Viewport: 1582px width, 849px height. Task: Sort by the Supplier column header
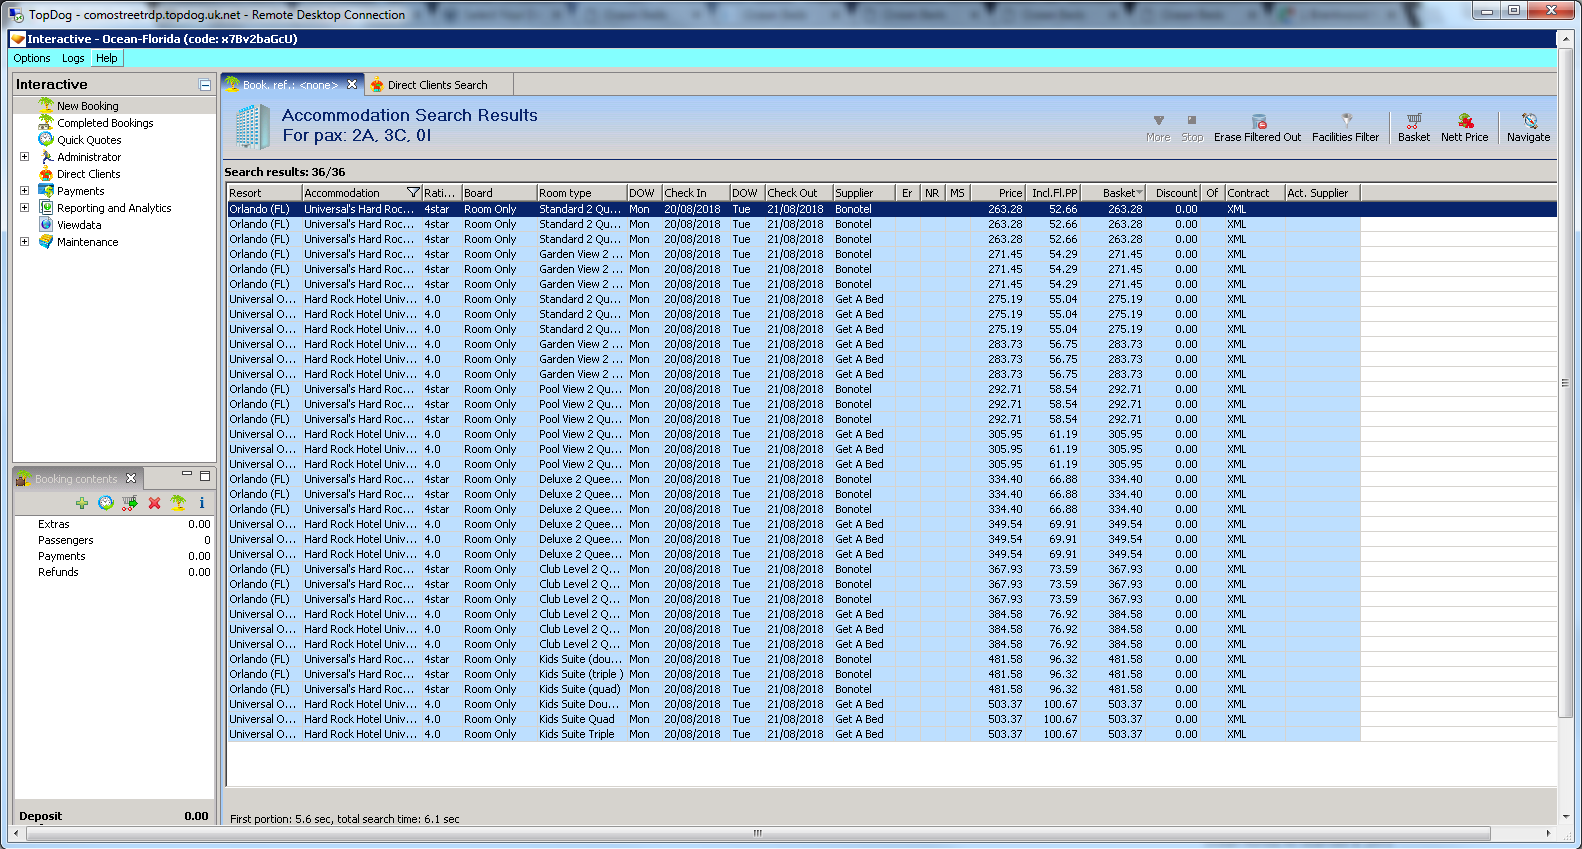click(x=865, y=193)
